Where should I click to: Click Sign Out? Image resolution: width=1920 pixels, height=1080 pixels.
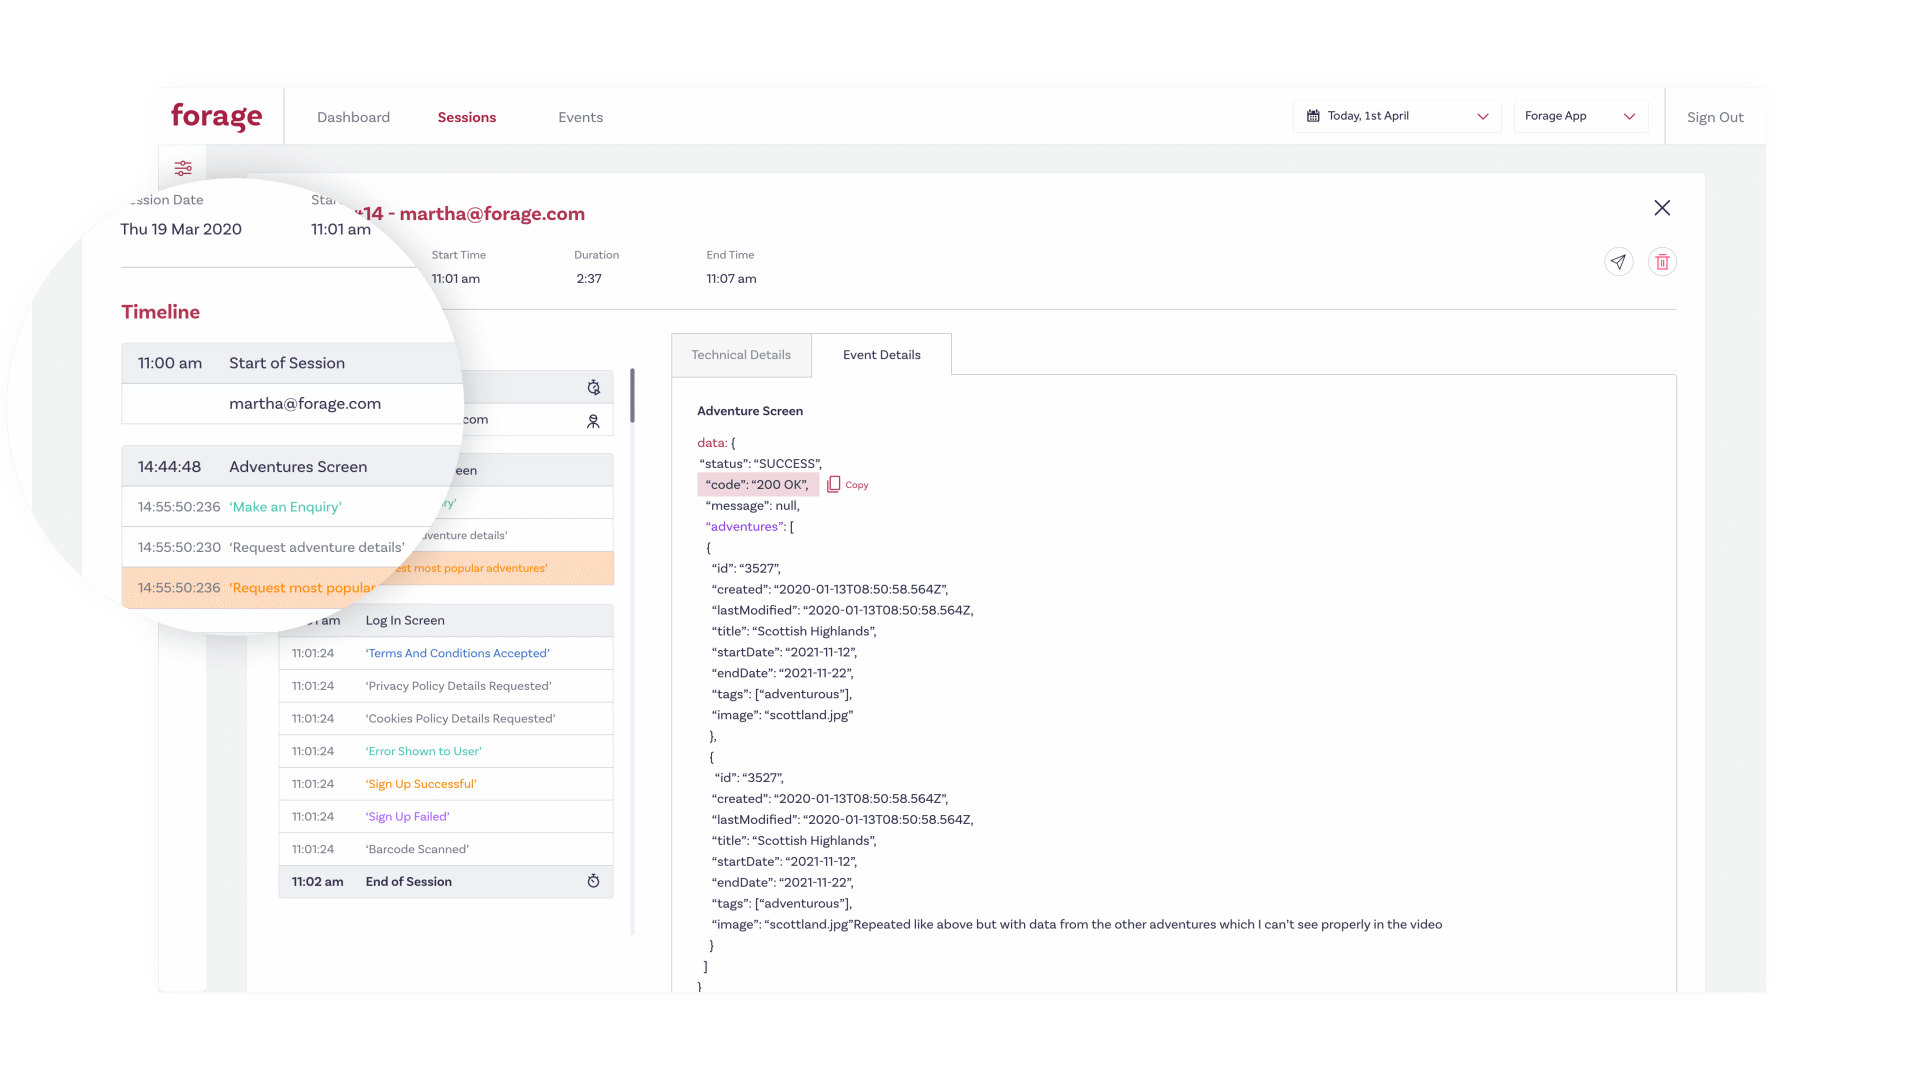[1715, 117]
